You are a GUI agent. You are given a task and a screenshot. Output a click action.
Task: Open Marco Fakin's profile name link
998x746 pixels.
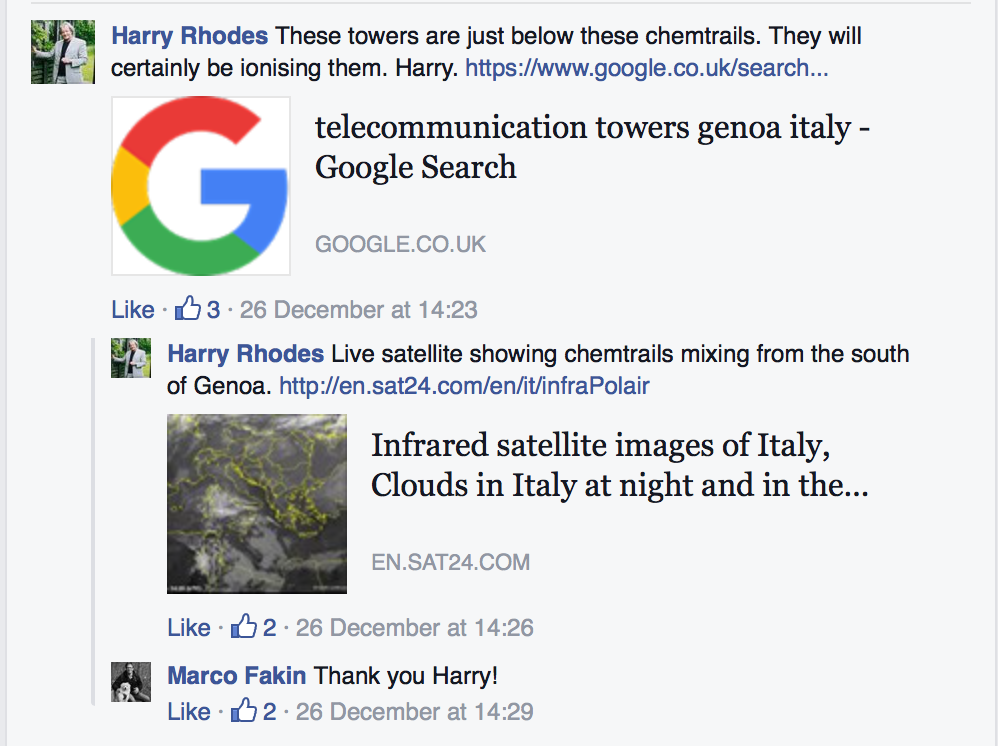tap(237, 676)
